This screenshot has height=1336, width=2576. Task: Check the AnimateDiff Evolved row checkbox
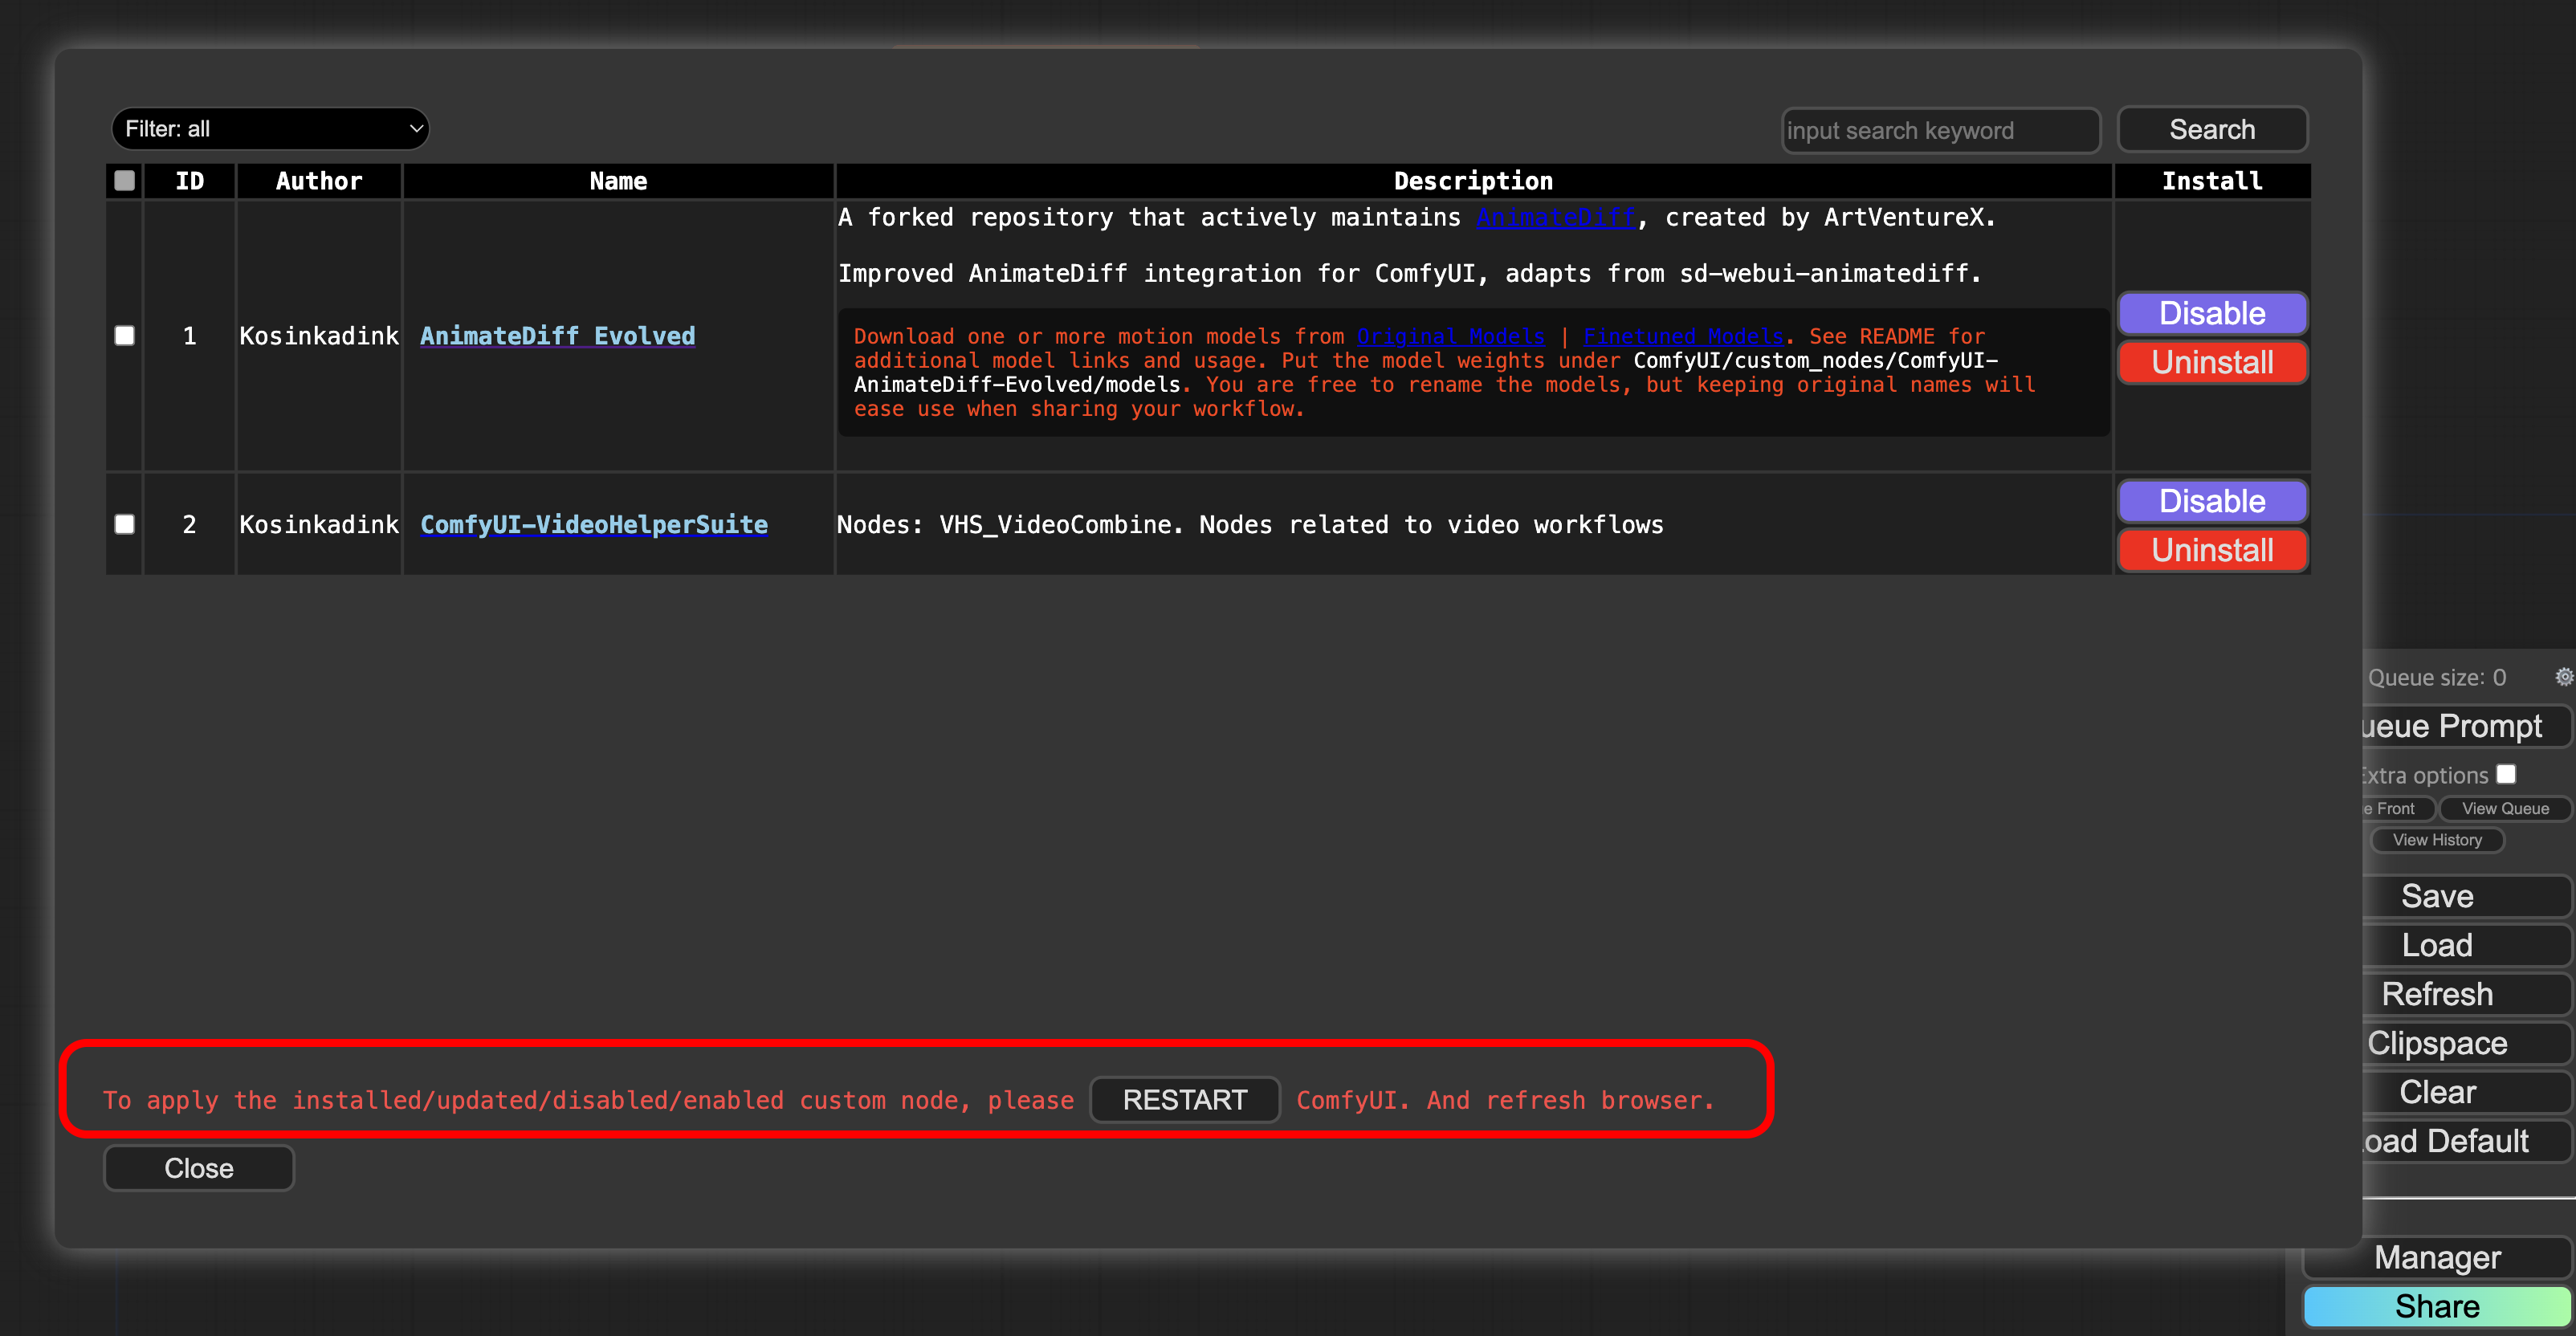coord(125,335)
